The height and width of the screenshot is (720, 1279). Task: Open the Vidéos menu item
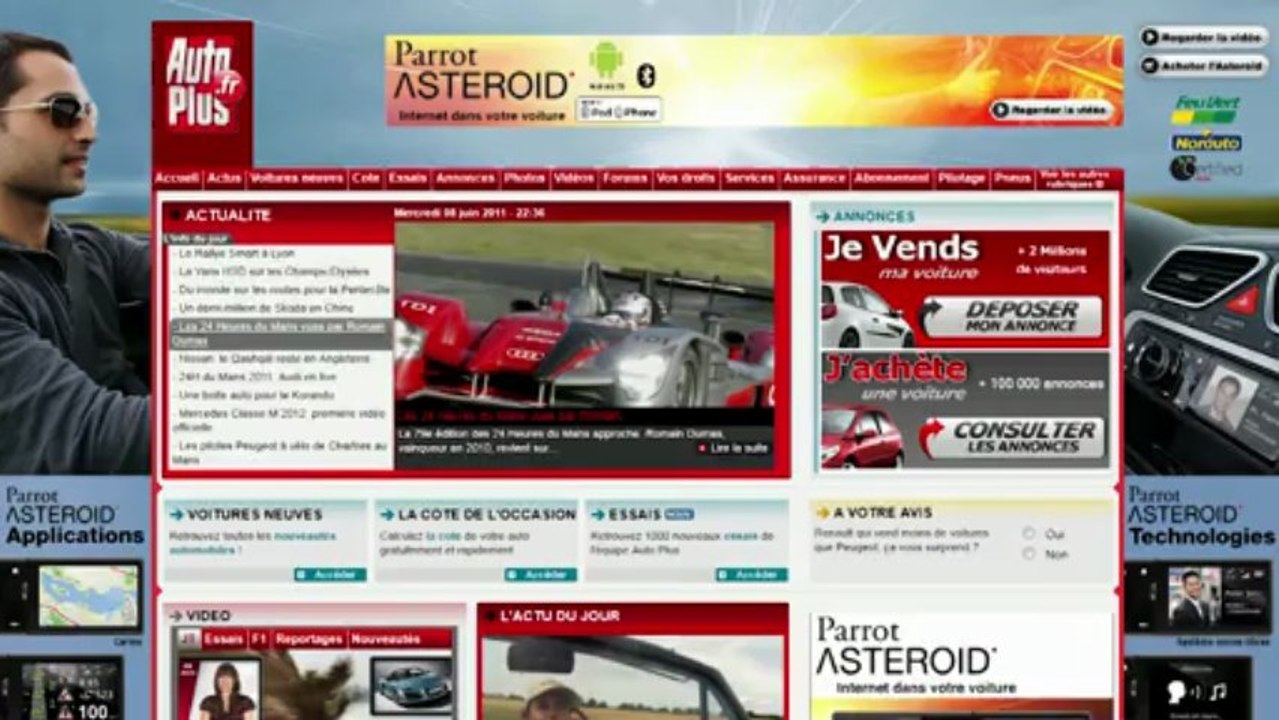tap(574, 178)
